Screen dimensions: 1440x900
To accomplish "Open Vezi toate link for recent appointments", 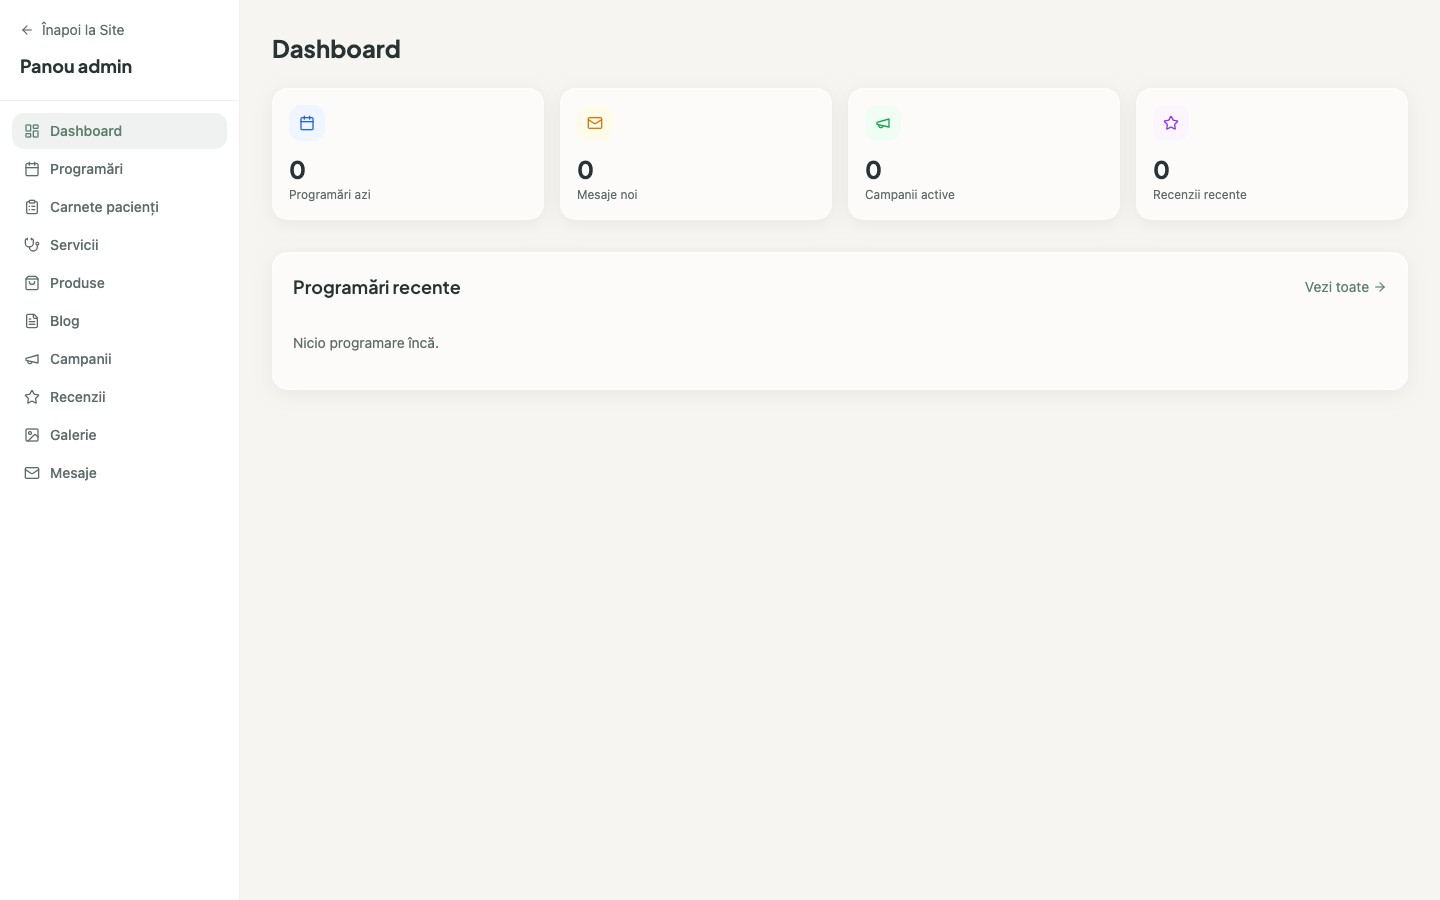I will point(1345,287).
